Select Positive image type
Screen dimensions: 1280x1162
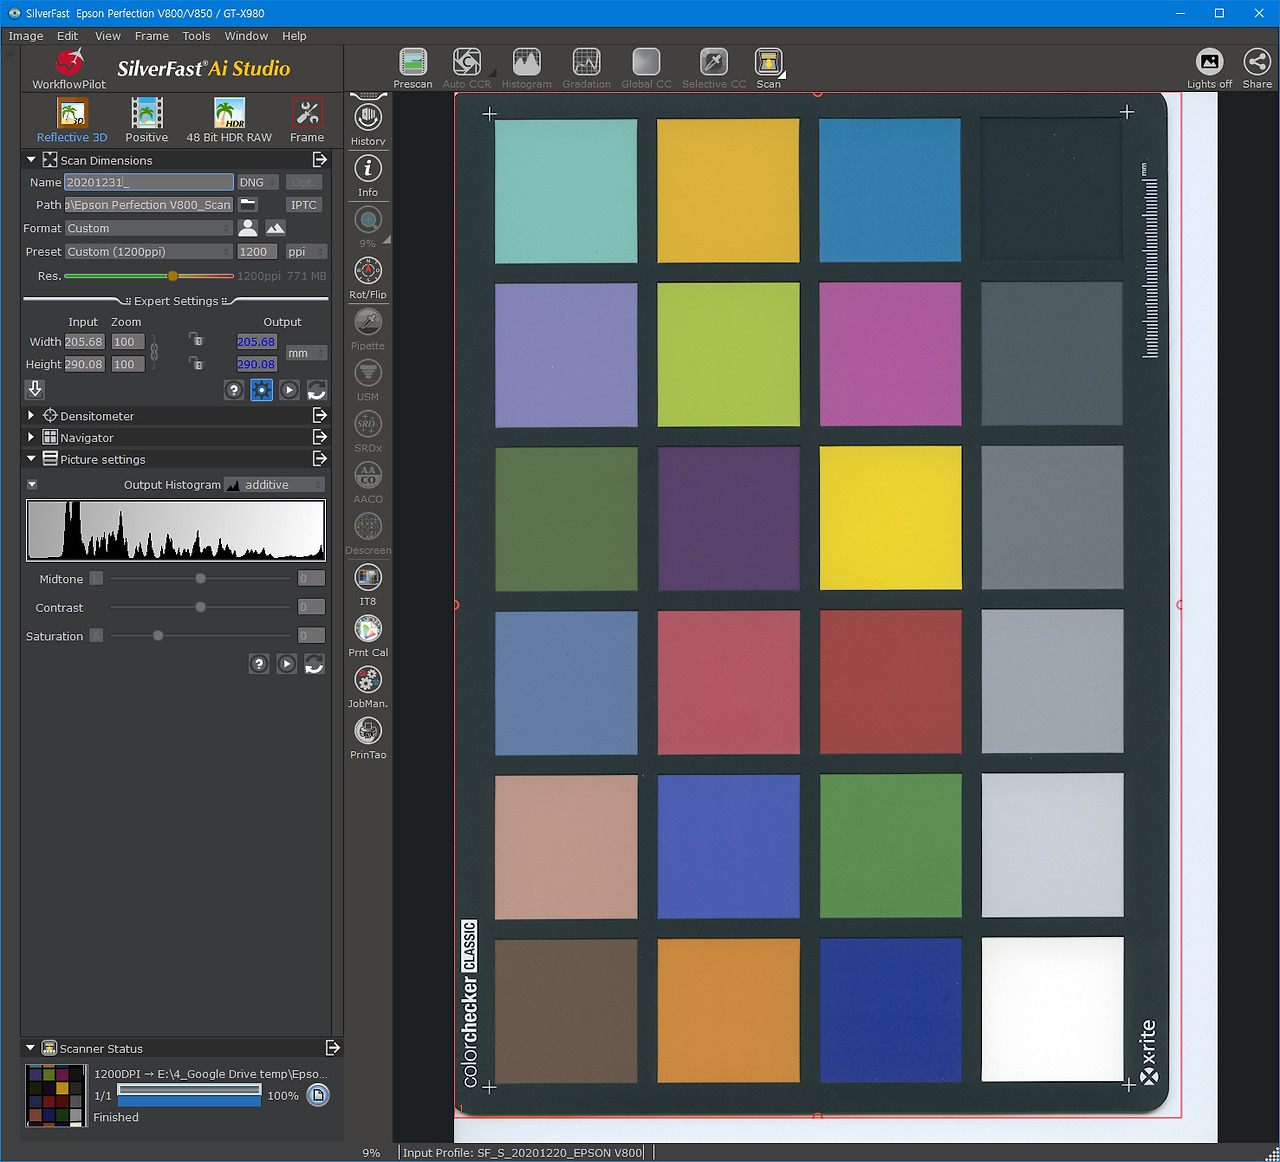coord(147,113)
